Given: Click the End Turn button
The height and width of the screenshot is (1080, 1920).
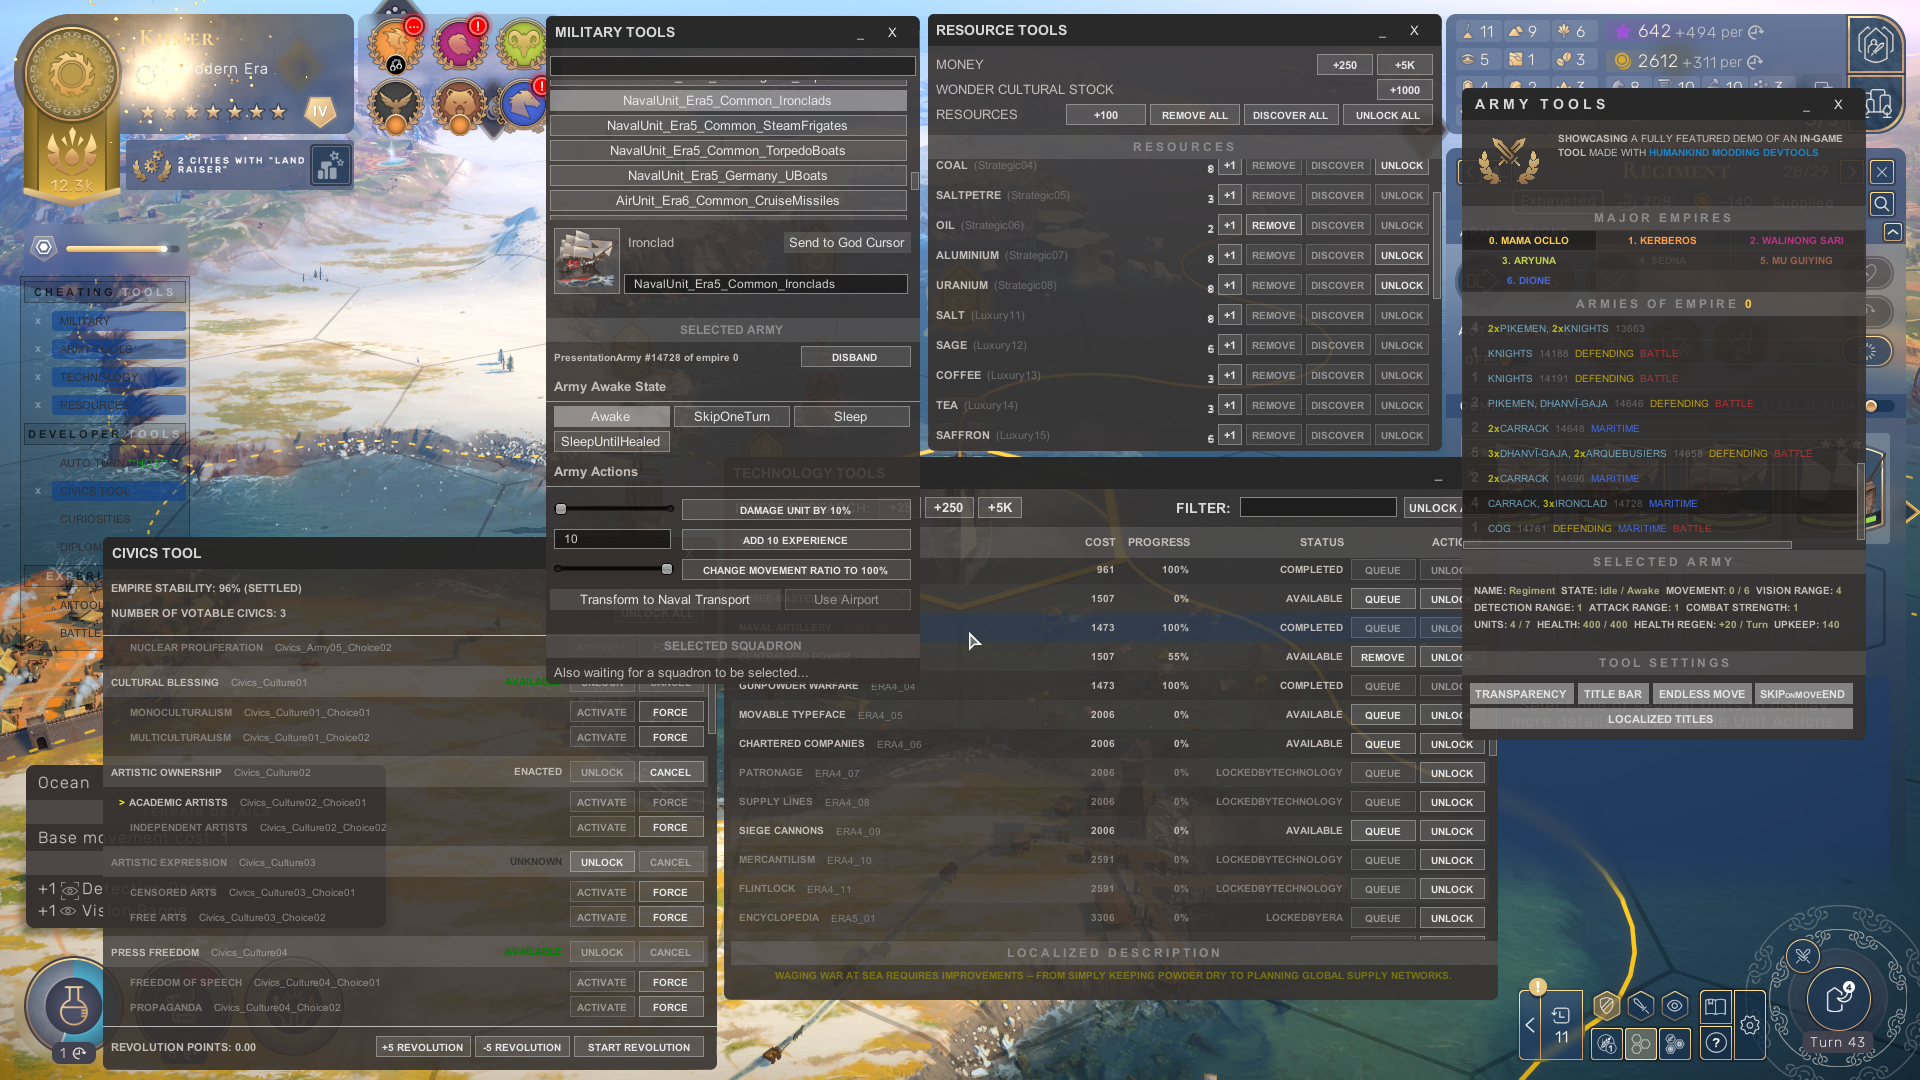Looking at the screenshot, I should (x=1838, y=999).
